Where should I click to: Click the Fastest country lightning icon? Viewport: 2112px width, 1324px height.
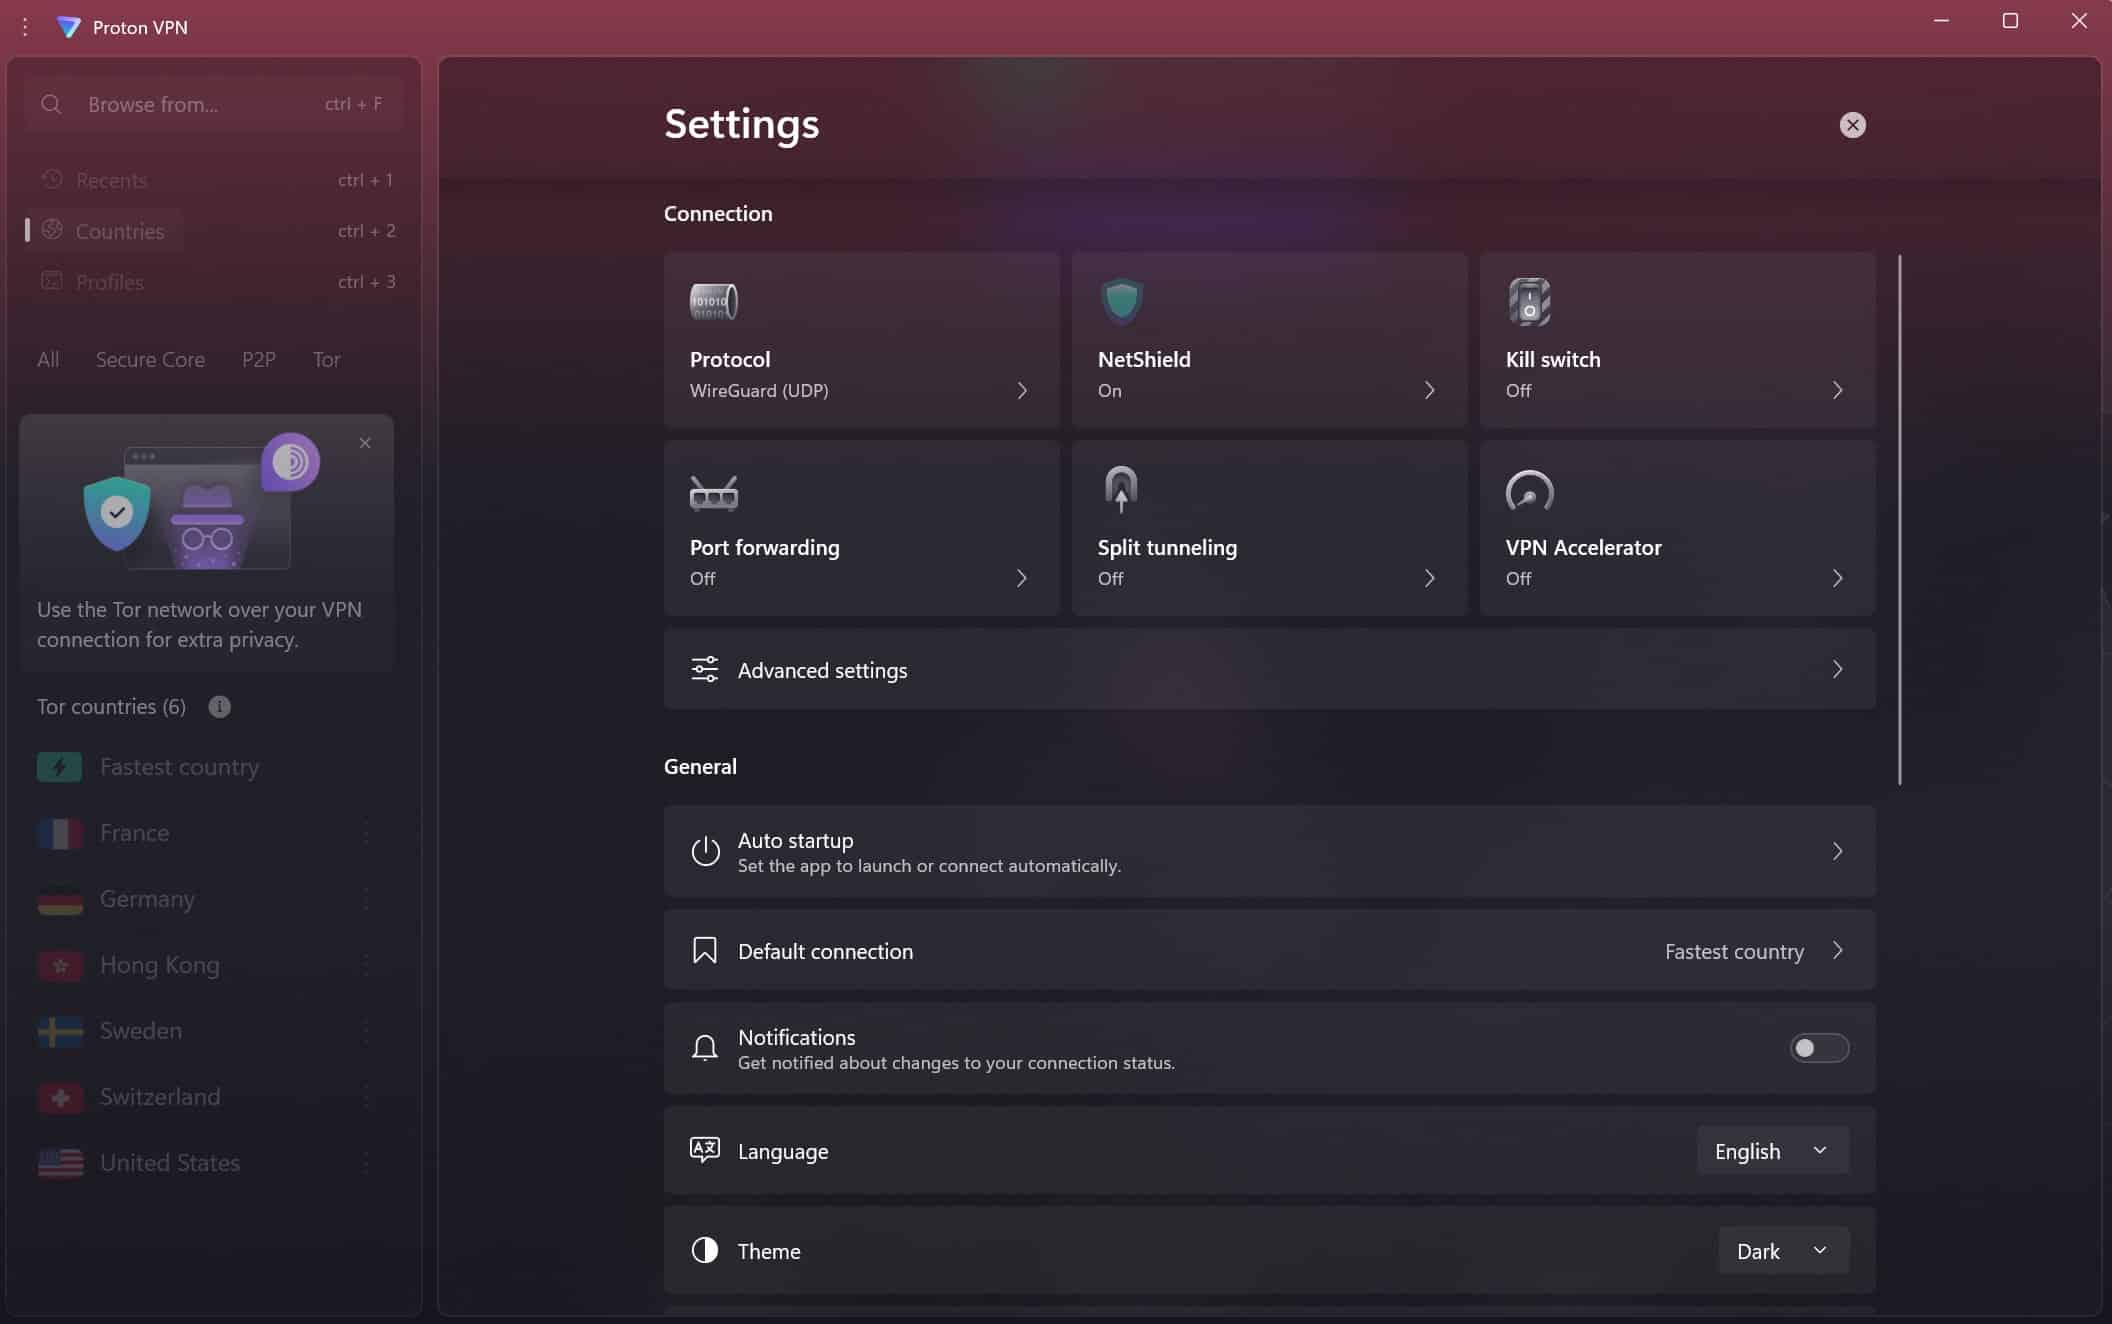60,767
